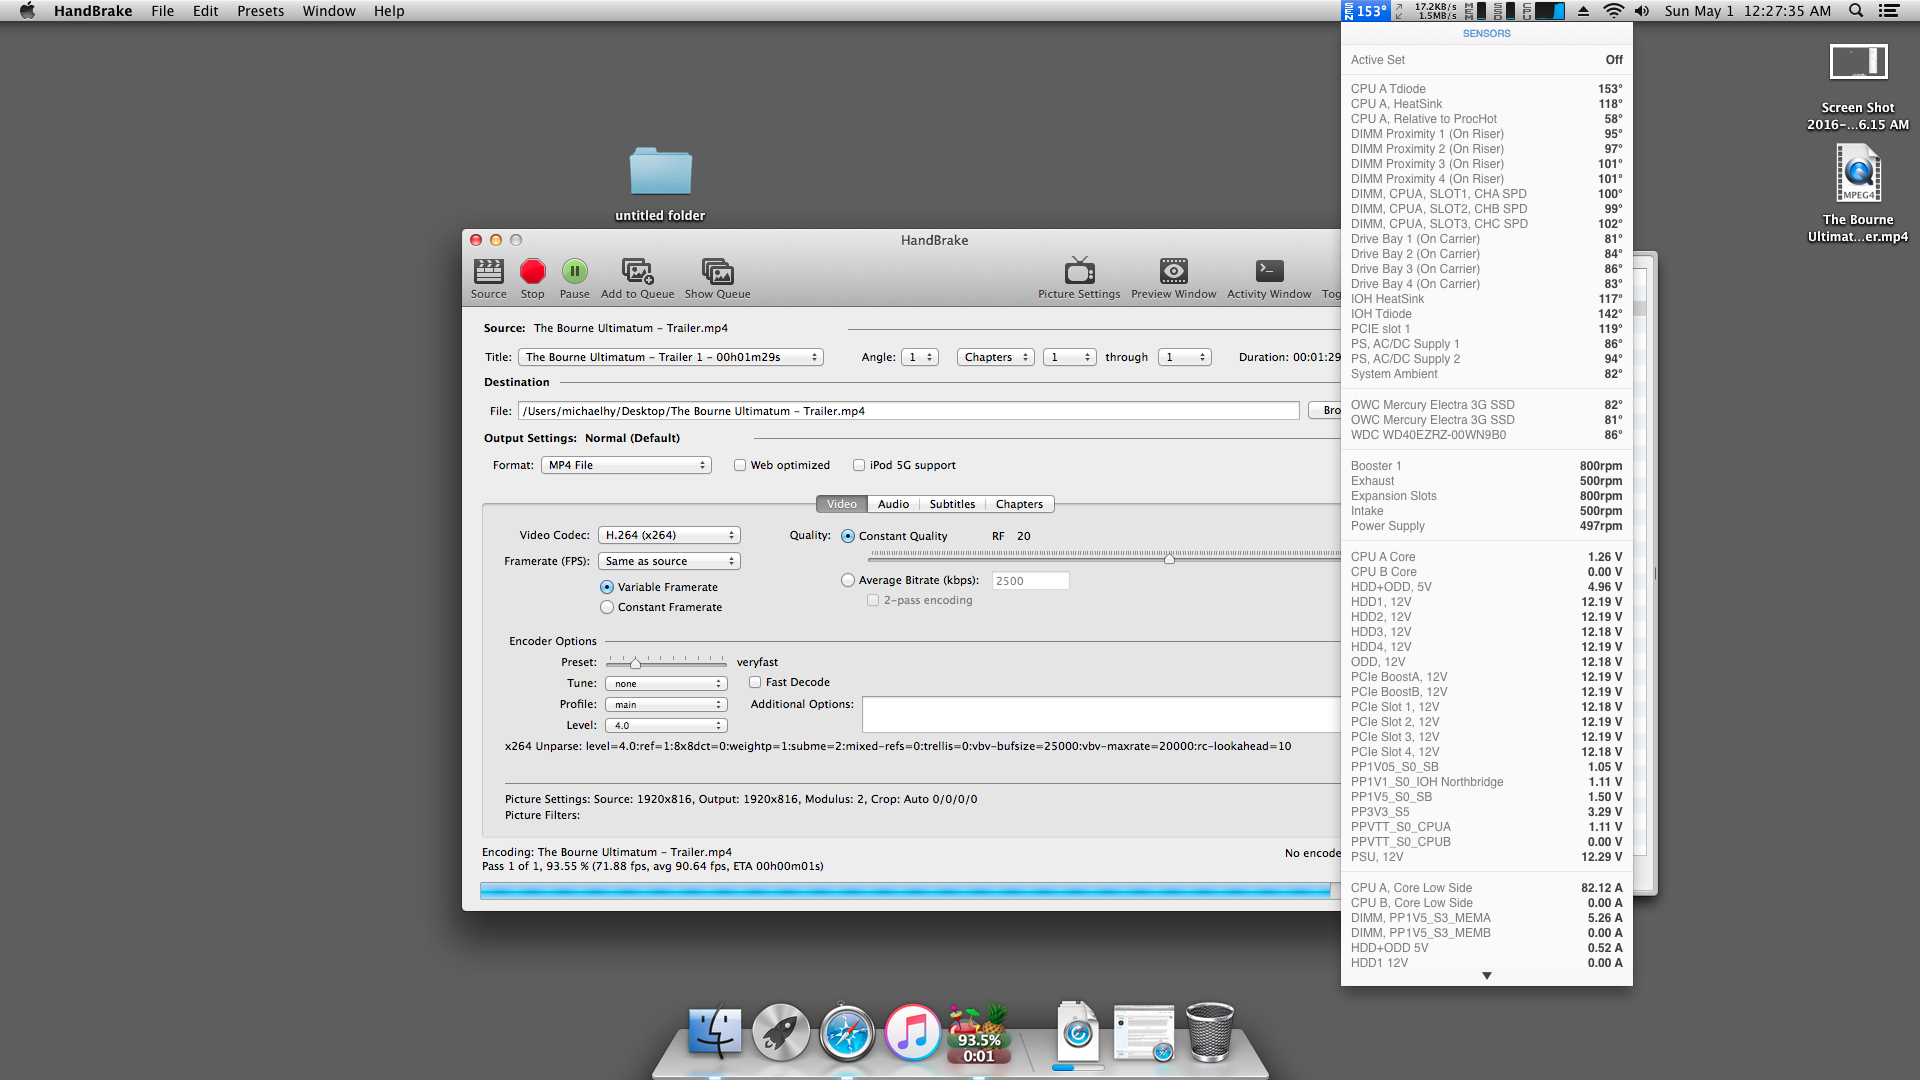The width and height of the screenshot is (1920, 1080).
Task: Click the RF Constant Quality slider
Action: pos(1105,556)
